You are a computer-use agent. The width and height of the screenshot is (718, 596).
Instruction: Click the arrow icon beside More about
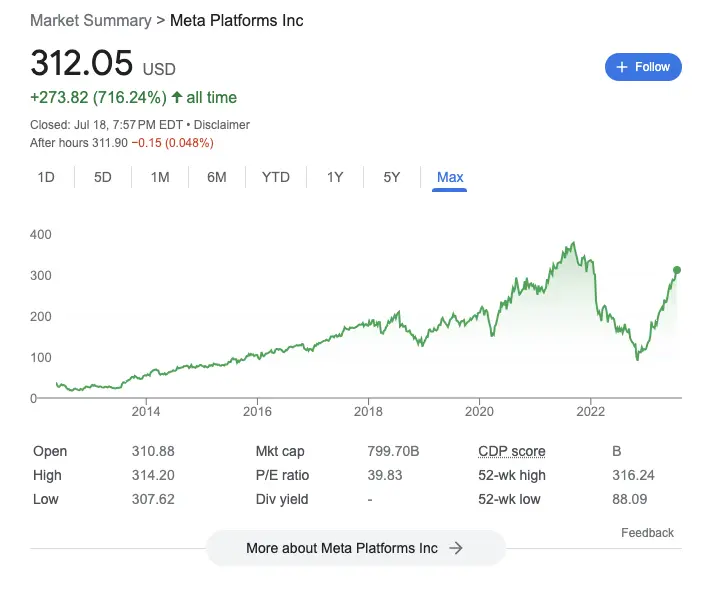click(456, 548)
